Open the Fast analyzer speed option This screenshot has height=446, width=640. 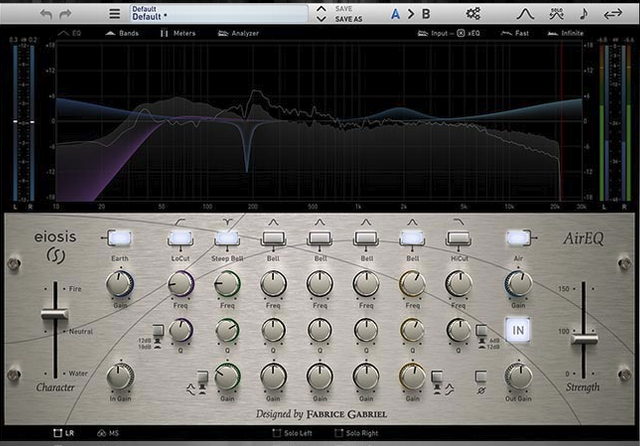(515, 33)
